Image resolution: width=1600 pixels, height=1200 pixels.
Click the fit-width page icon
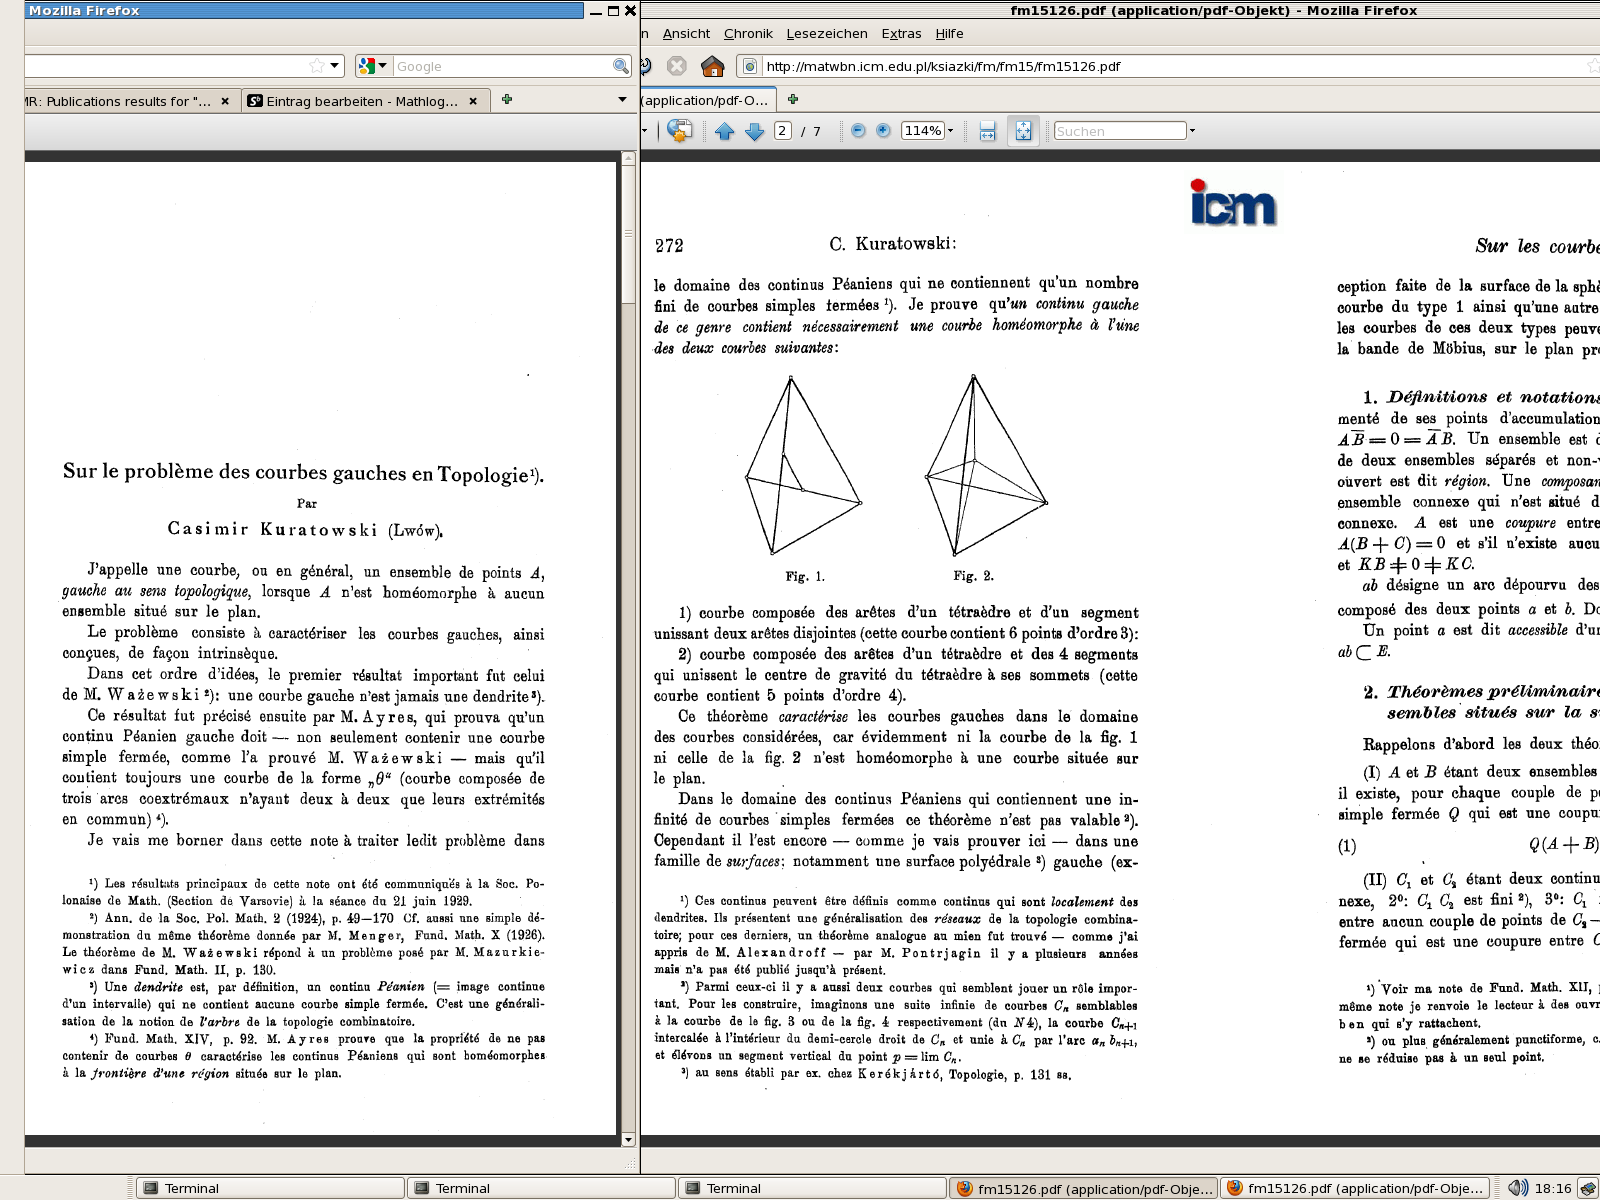[x=987, y=131]
